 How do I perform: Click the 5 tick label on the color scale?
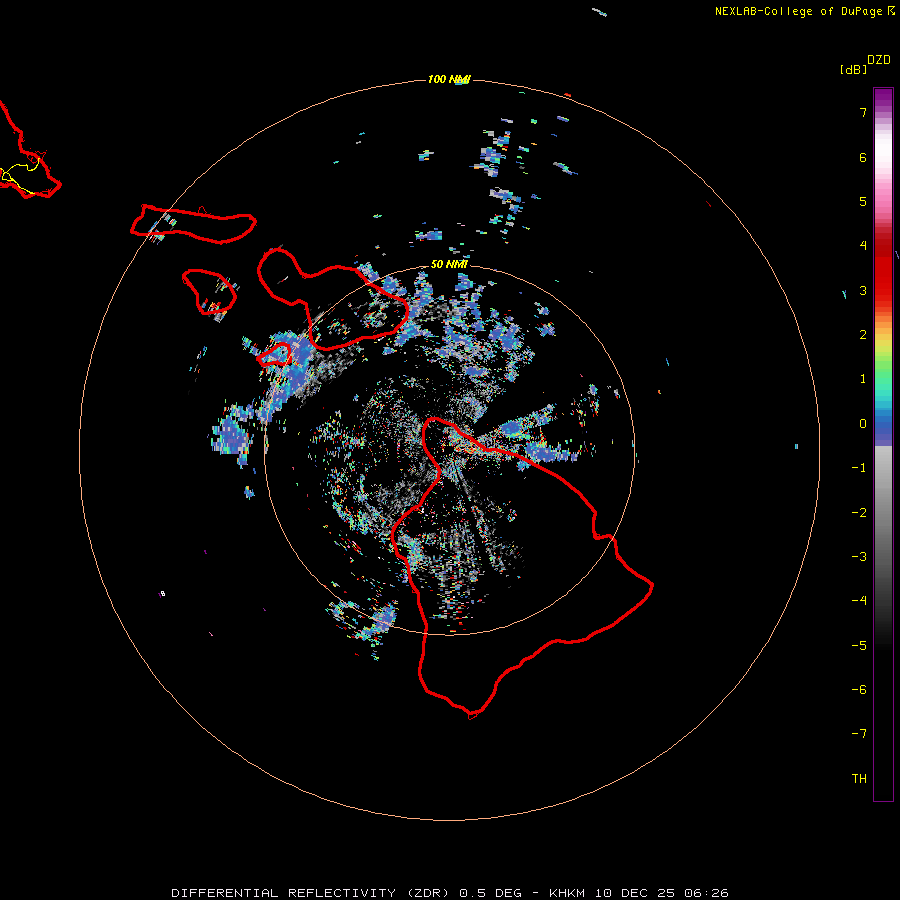point(863,201)
